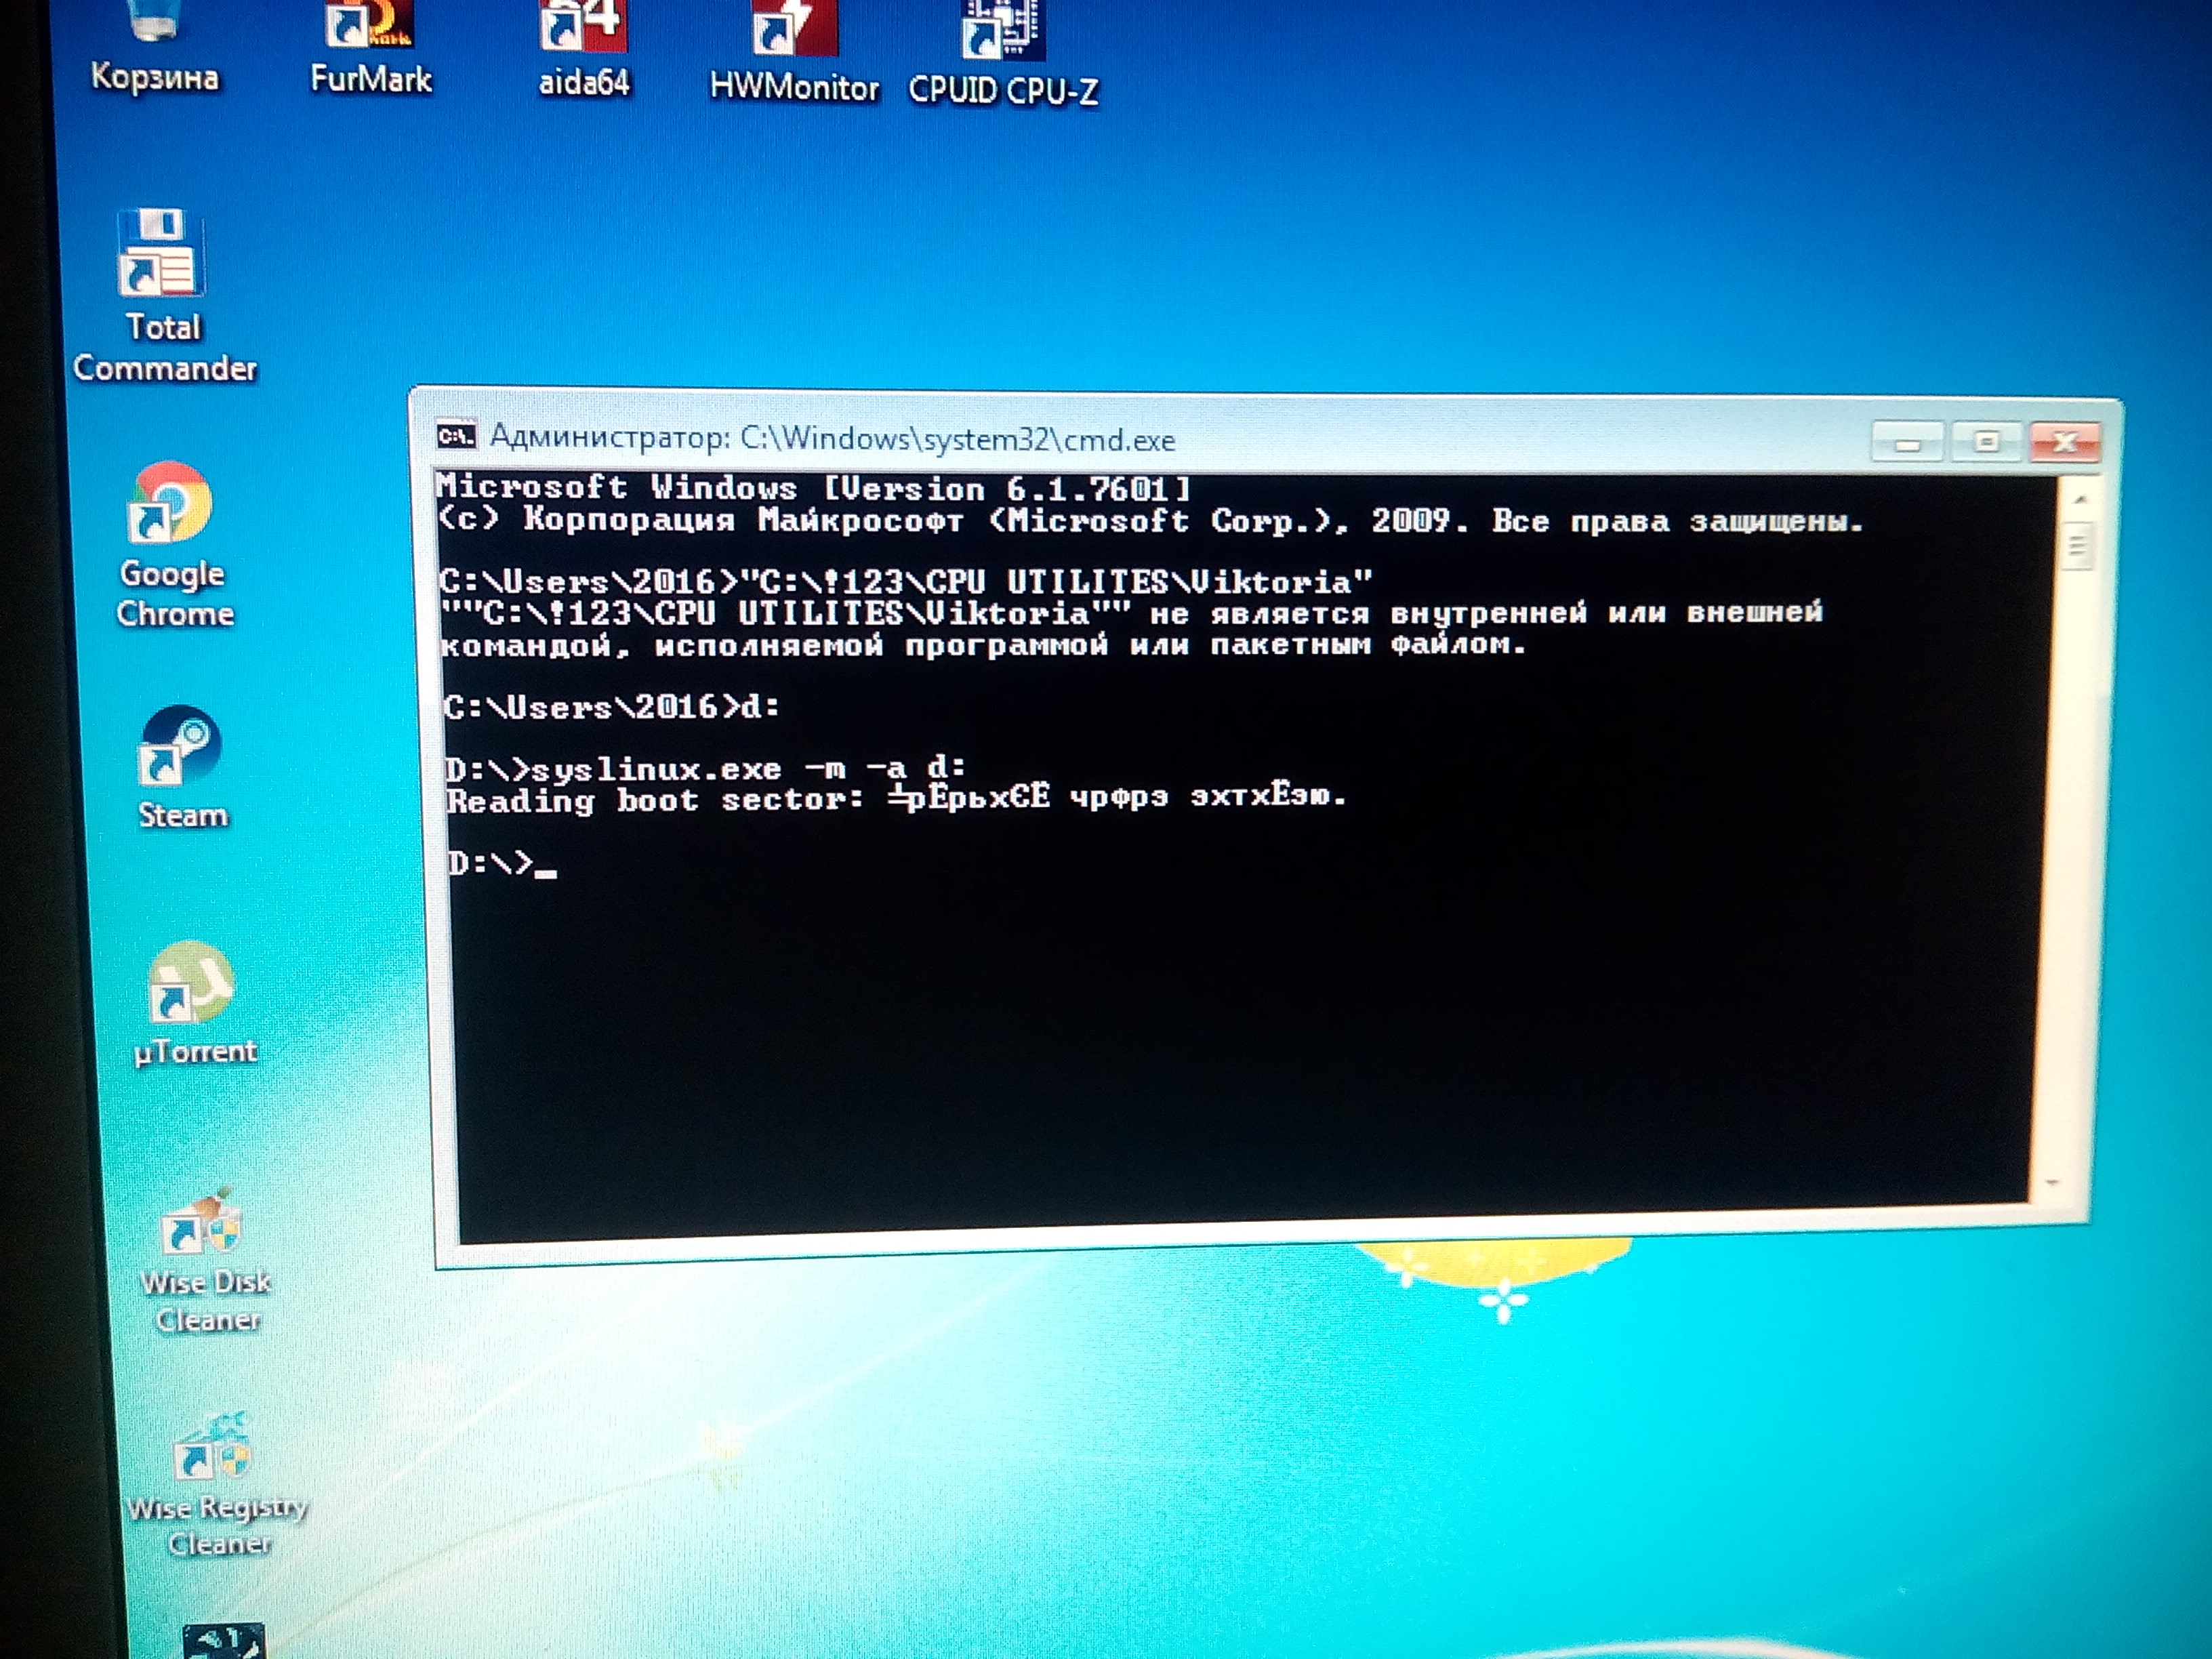Screen dimensions: 2212x1659
Task: Click the cmd.exe window title bar
Action: point(1400,440)
